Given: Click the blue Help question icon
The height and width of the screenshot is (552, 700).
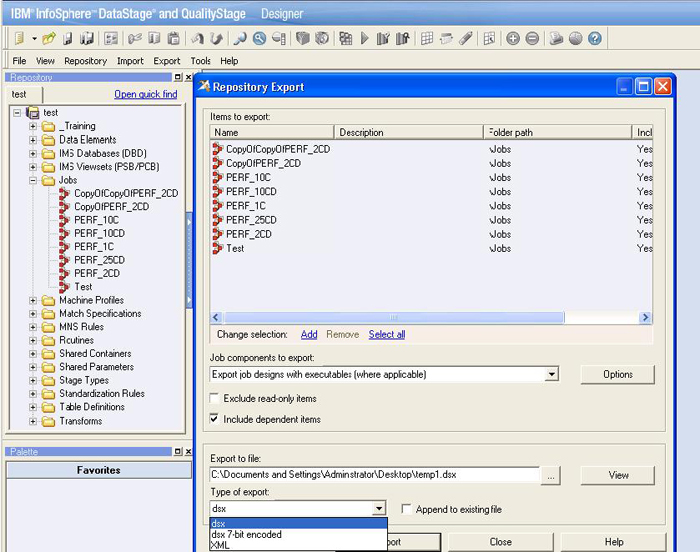Looking at the screenshot, I should [595, 38].
